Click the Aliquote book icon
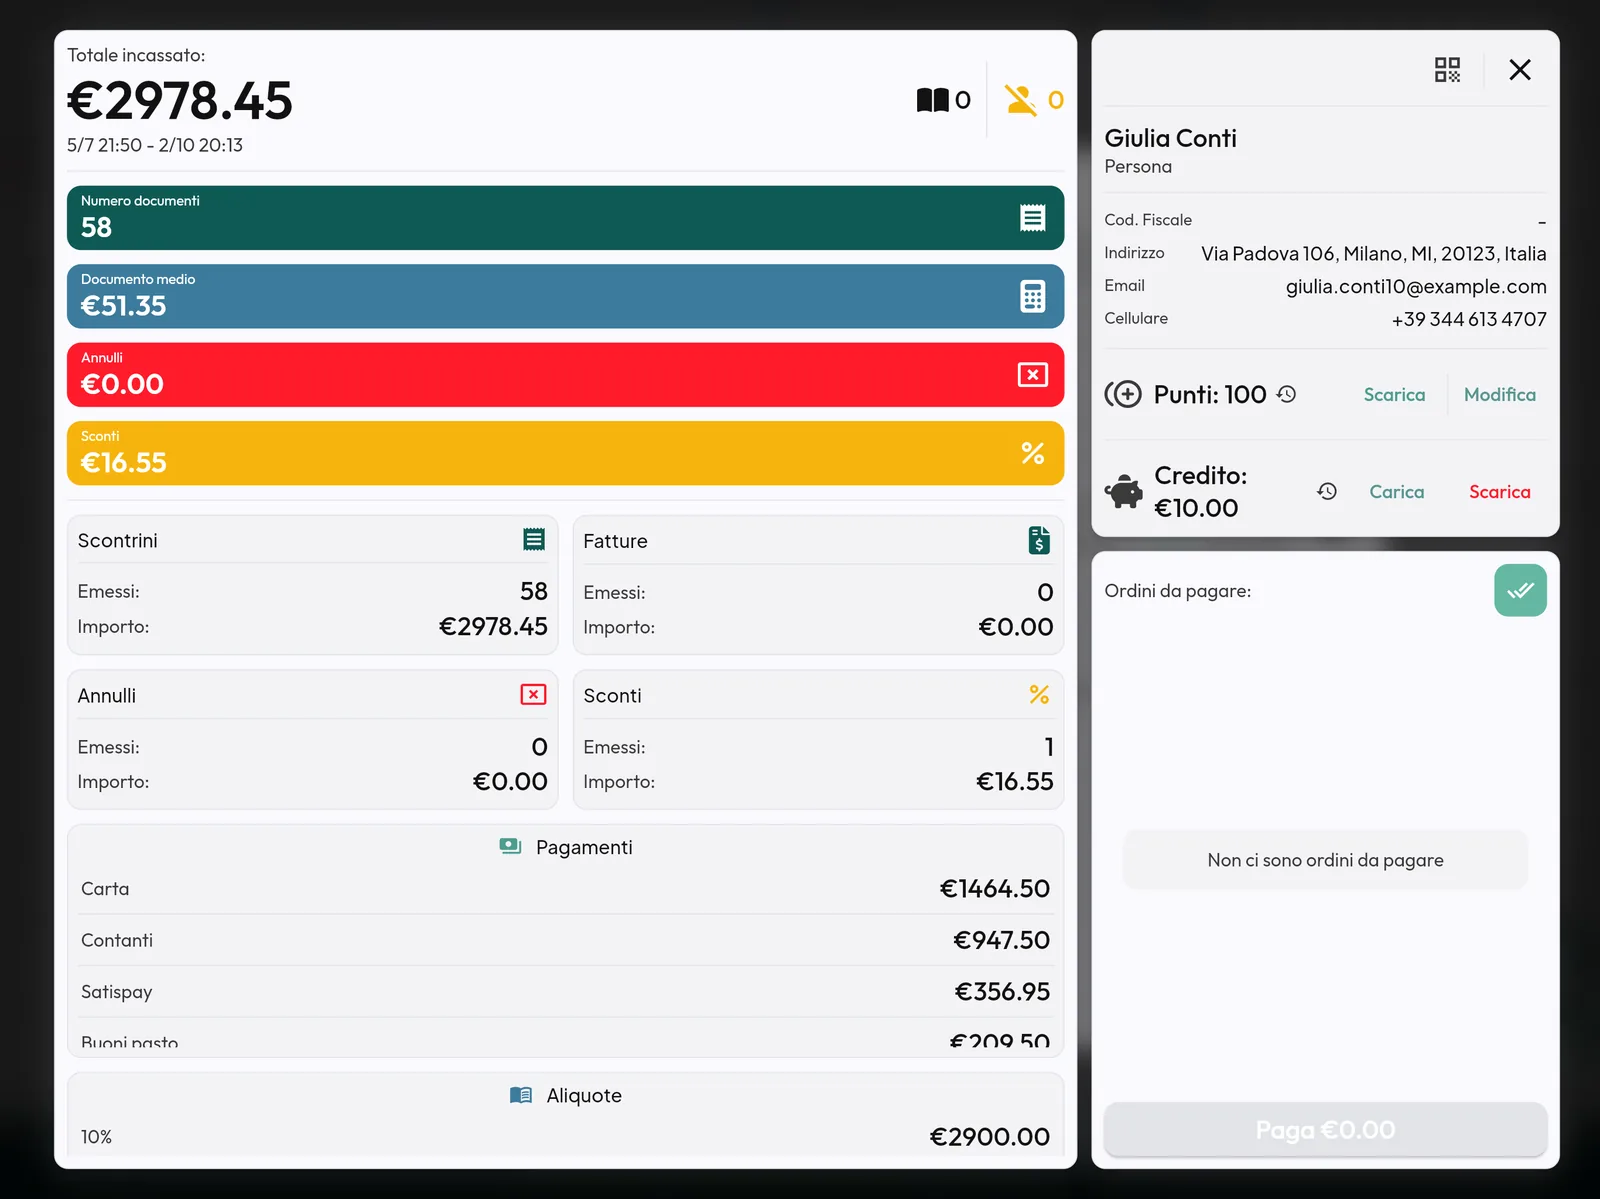Viewport: 1600px width, 1199px height. [521, 1095]
